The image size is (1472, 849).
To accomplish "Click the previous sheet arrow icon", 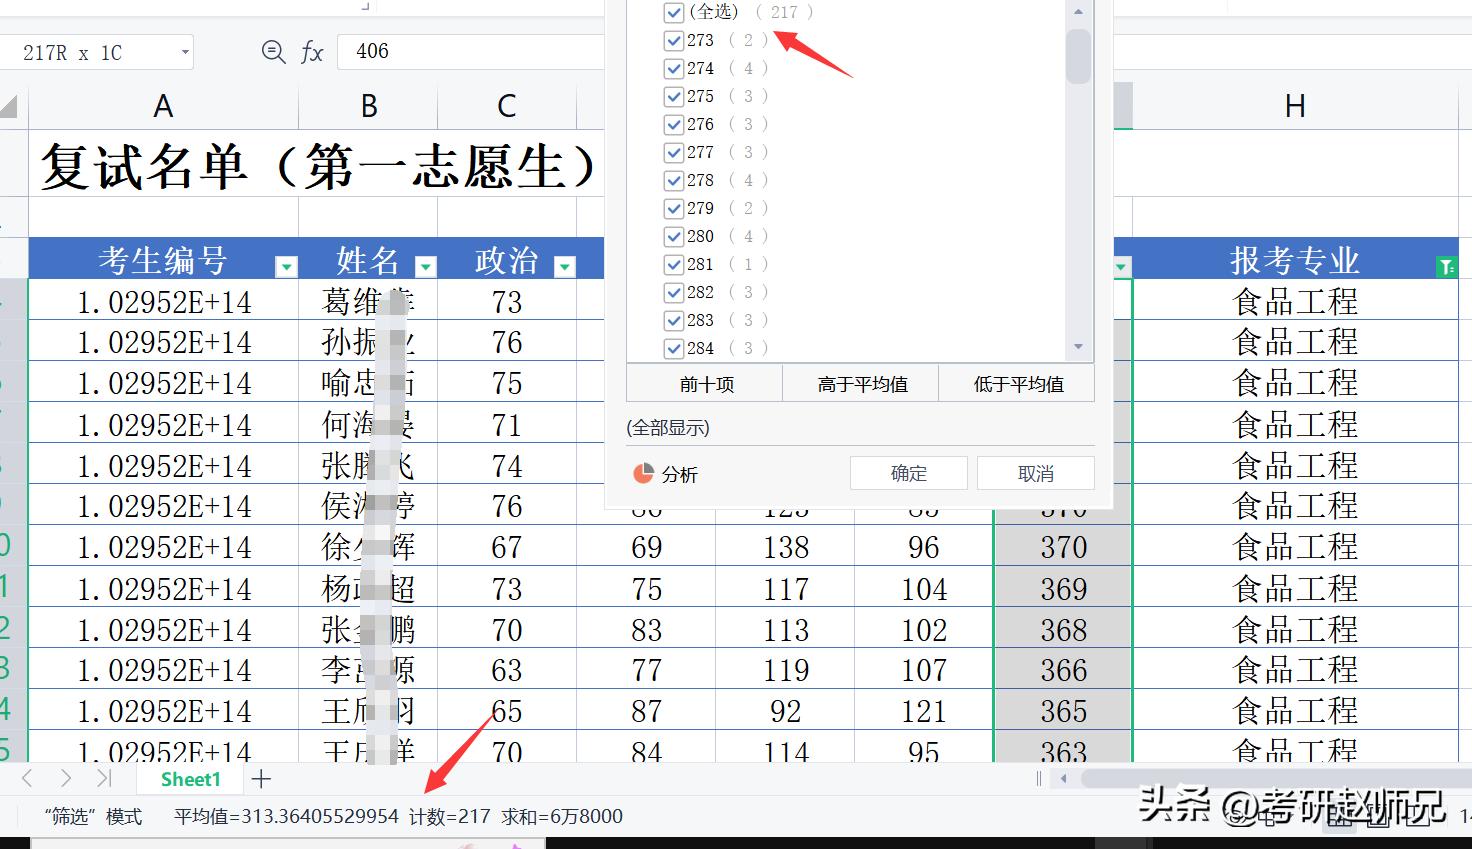I will pos(27,778).
